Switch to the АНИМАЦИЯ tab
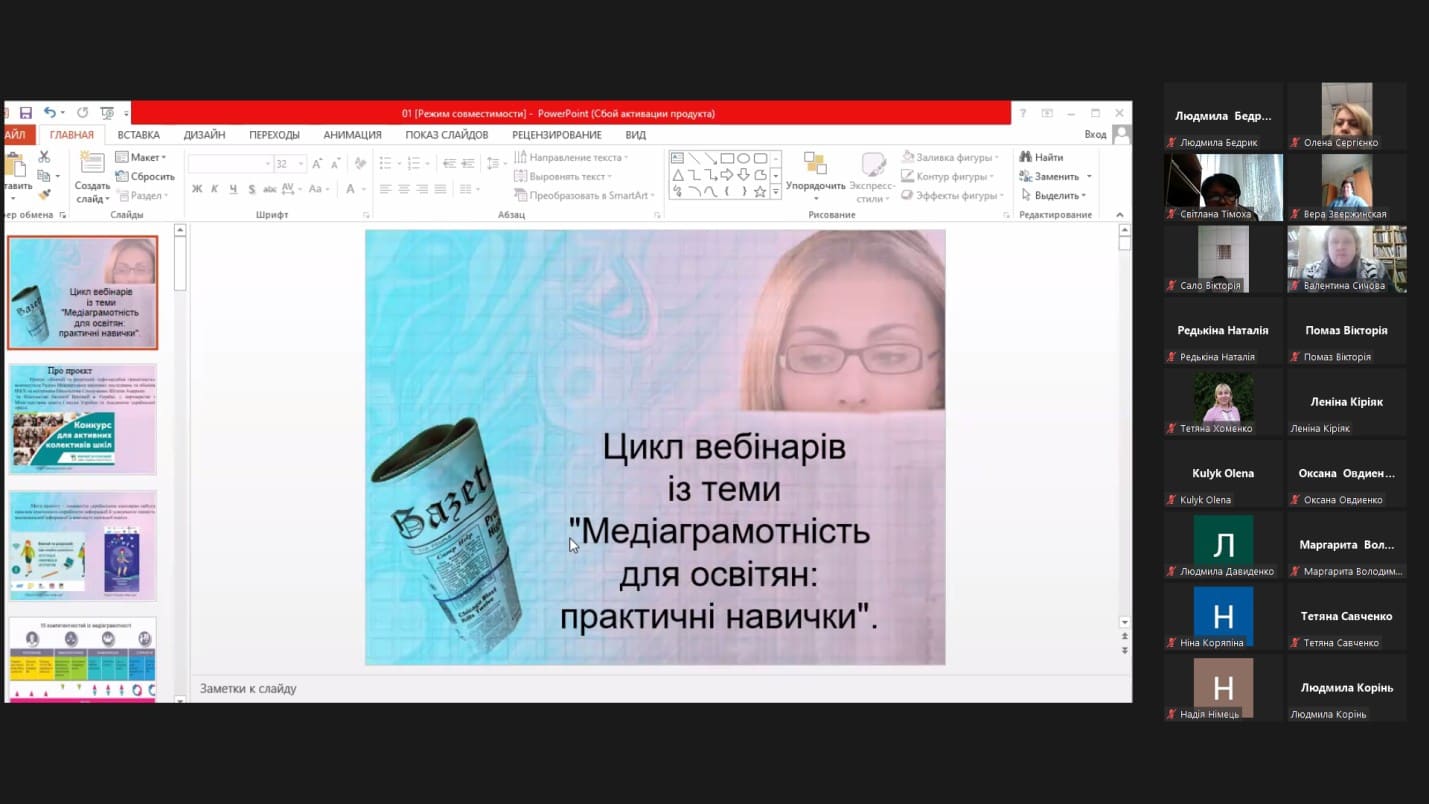 (352, 135)
